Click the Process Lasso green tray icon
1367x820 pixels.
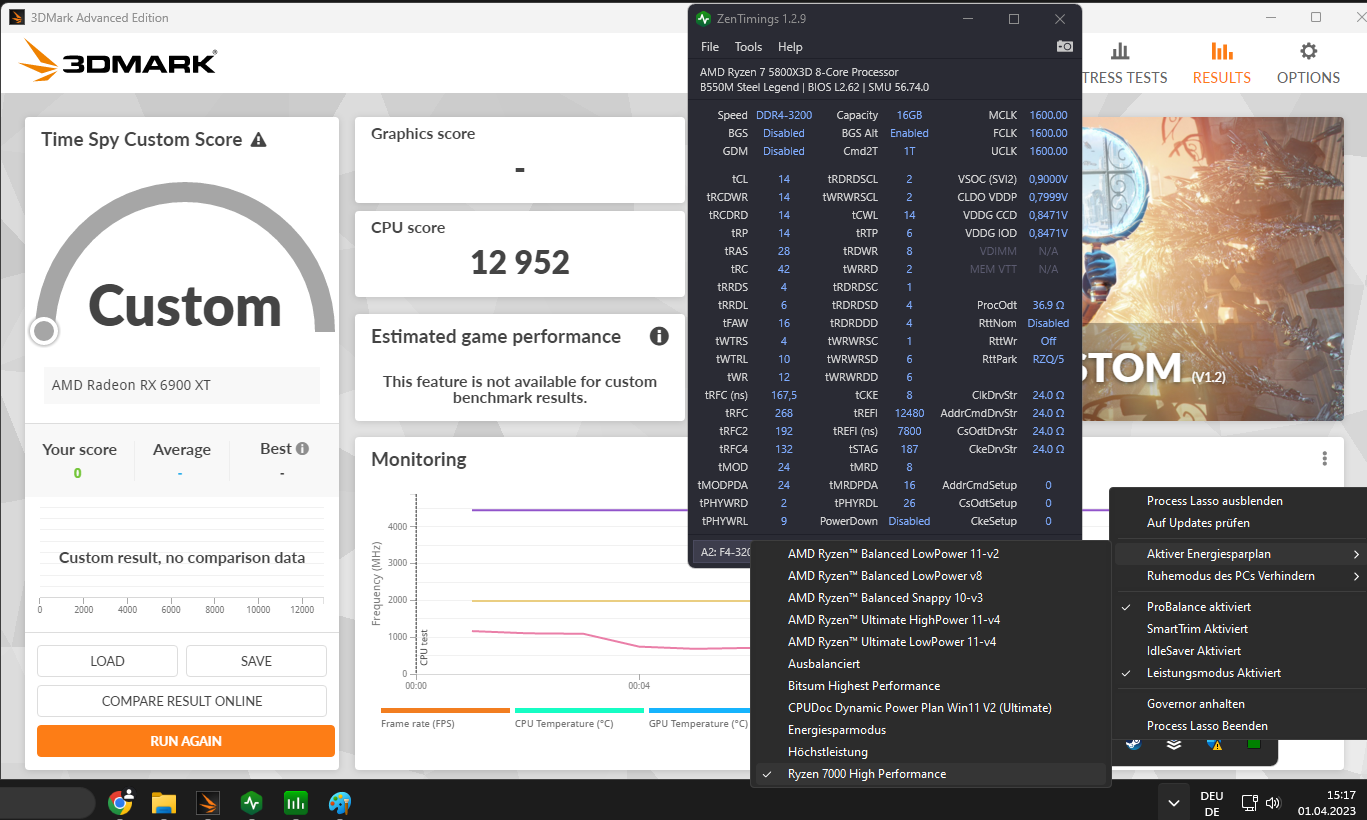click(x=1254, y=744)
